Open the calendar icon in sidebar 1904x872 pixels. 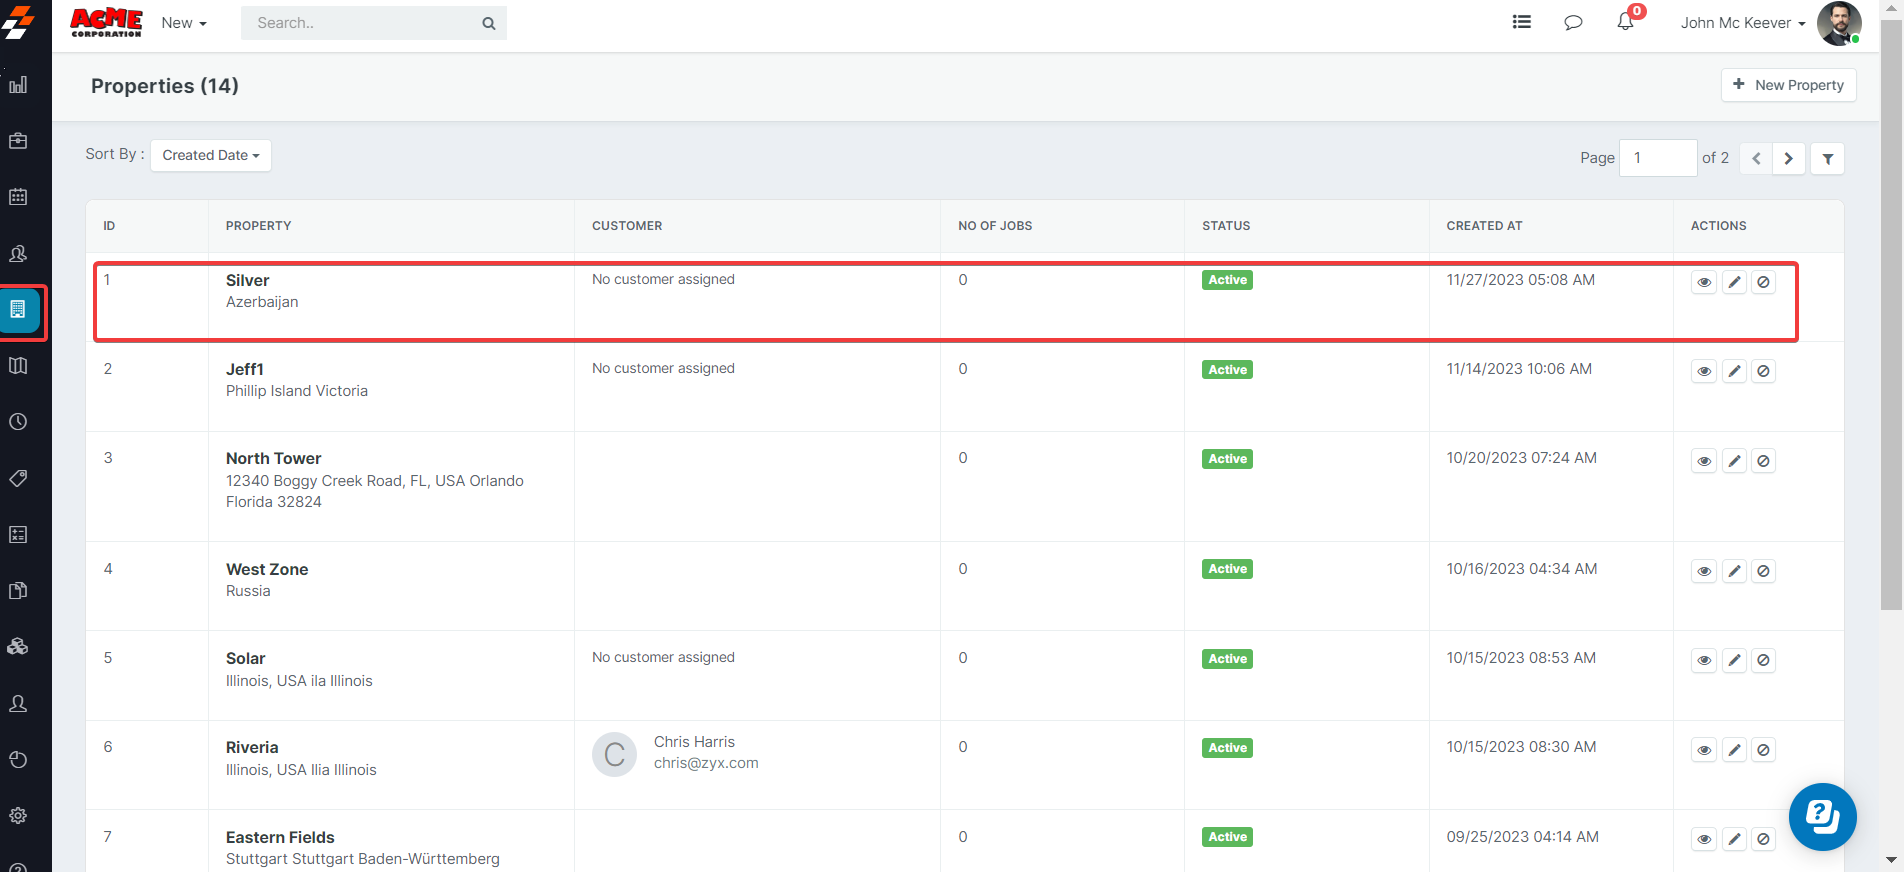[x=18, y=197]
